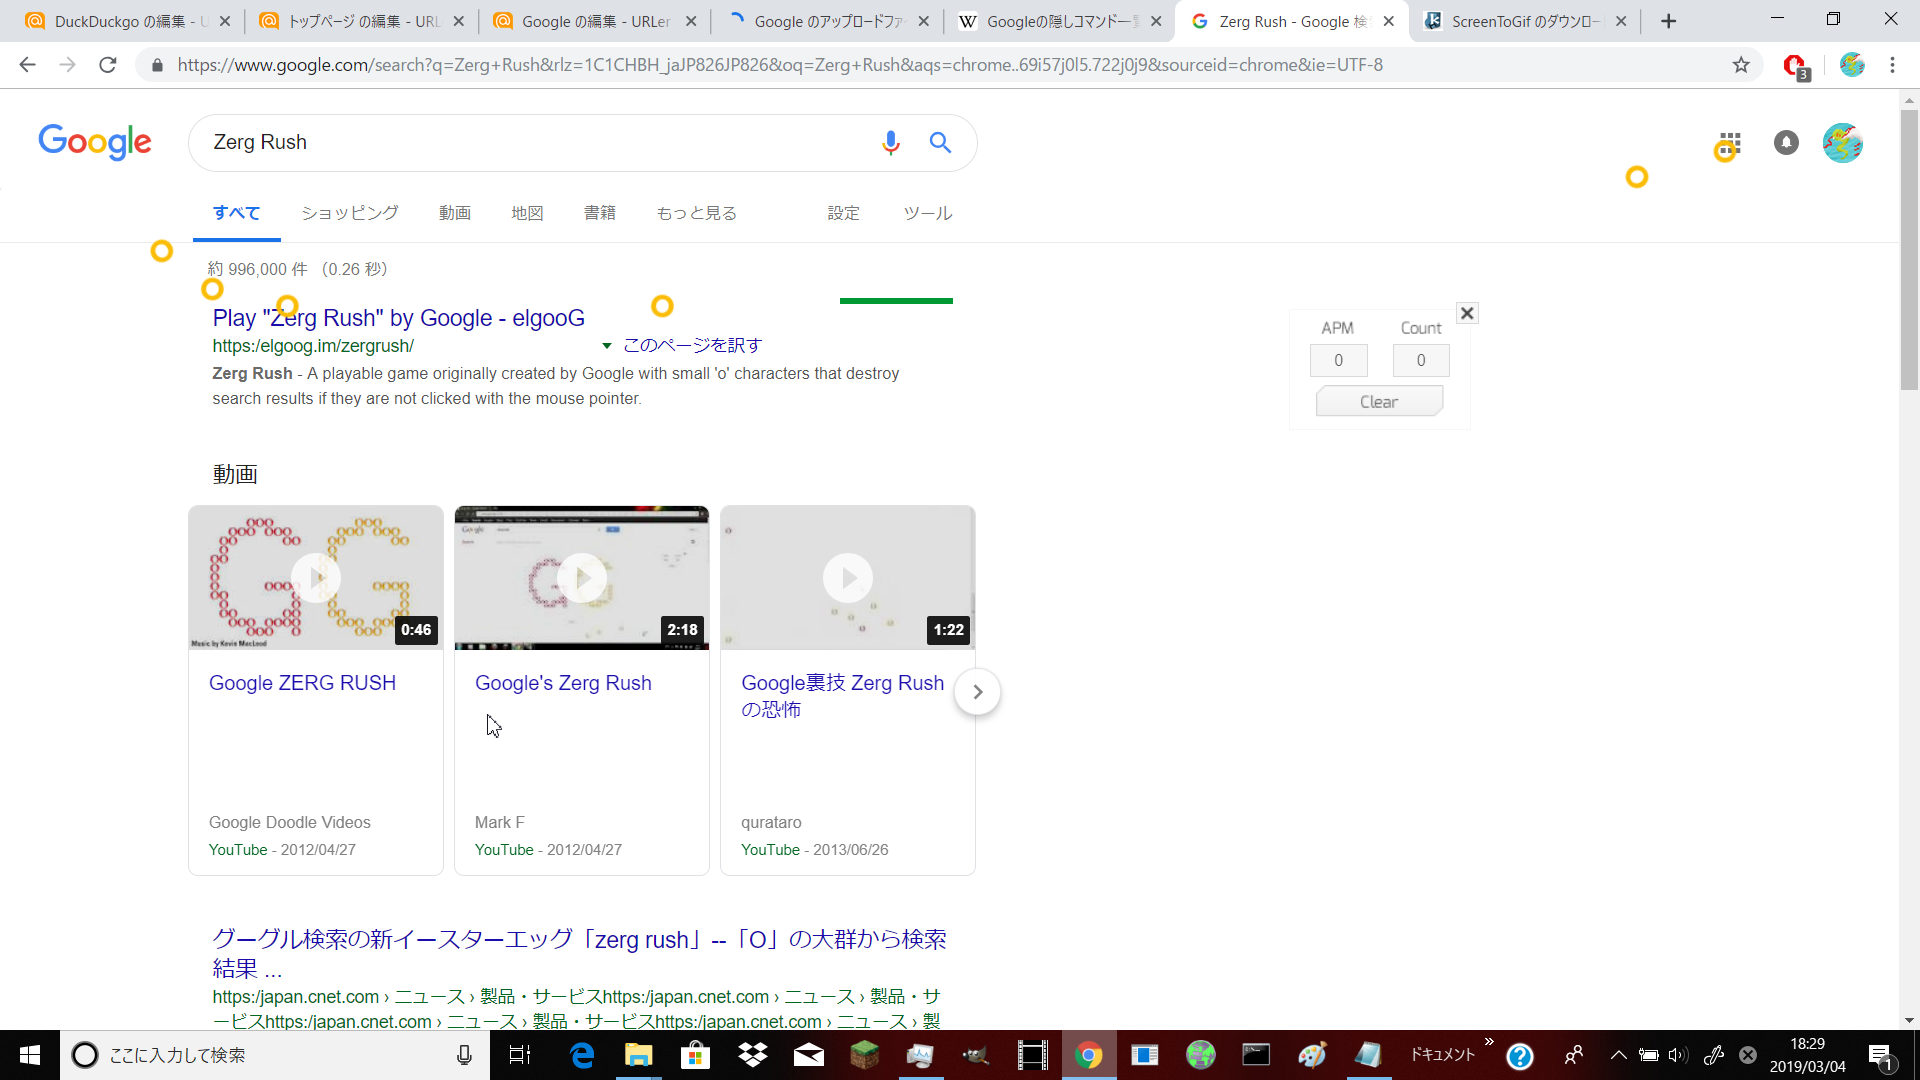Open the Google apps grid
The height and width of the screenshot is (1080, 1920).
click(1730, 143)
